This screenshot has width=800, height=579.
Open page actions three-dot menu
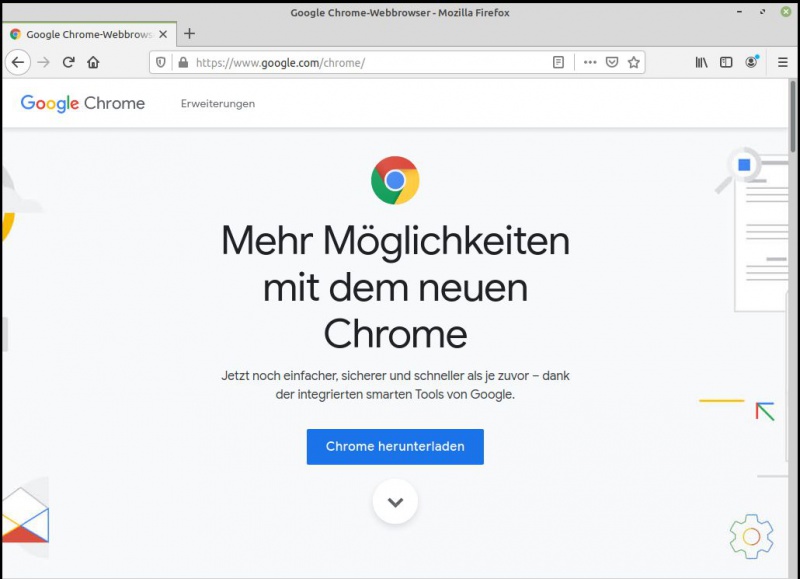590,62
